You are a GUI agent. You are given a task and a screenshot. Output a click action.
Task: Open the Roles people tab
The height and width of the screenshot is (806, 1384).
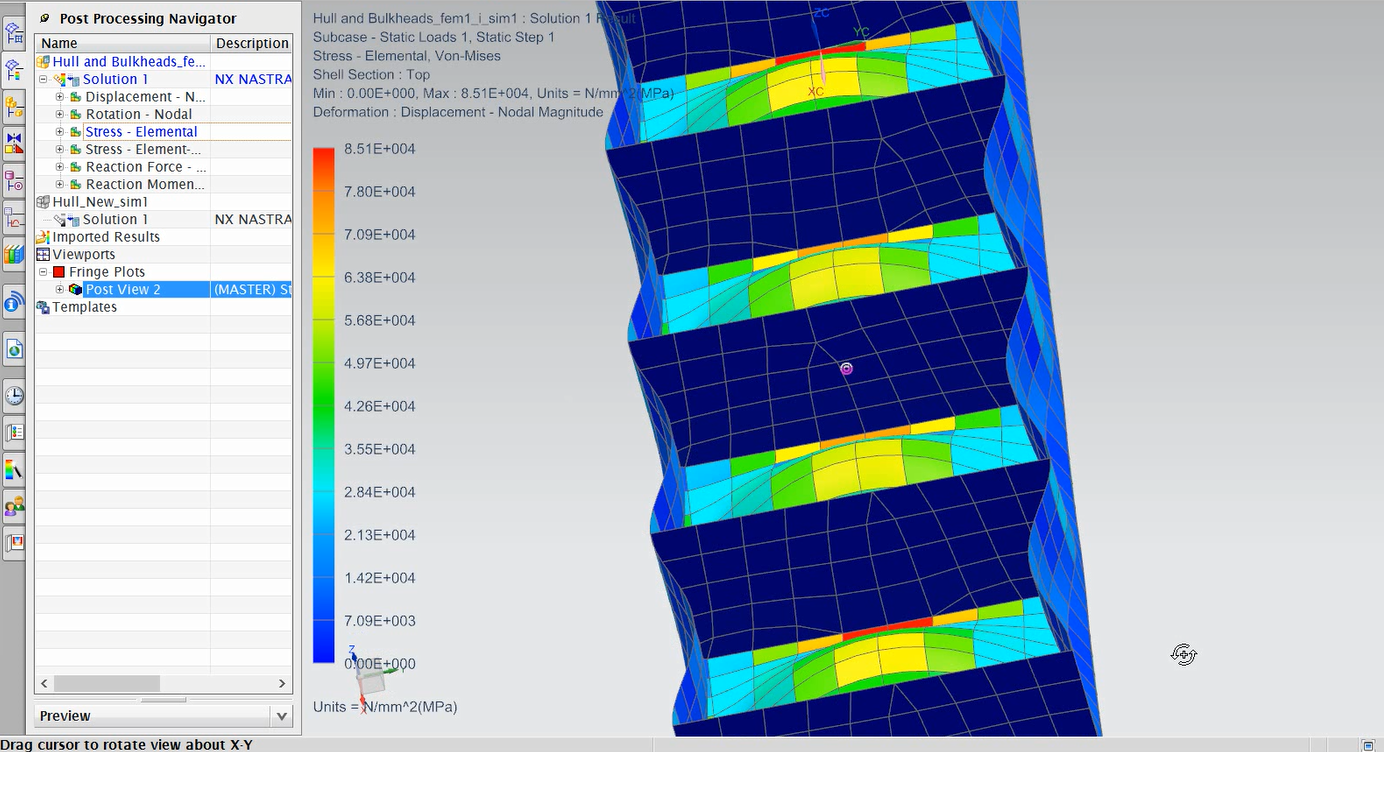(x=14, y=506)
